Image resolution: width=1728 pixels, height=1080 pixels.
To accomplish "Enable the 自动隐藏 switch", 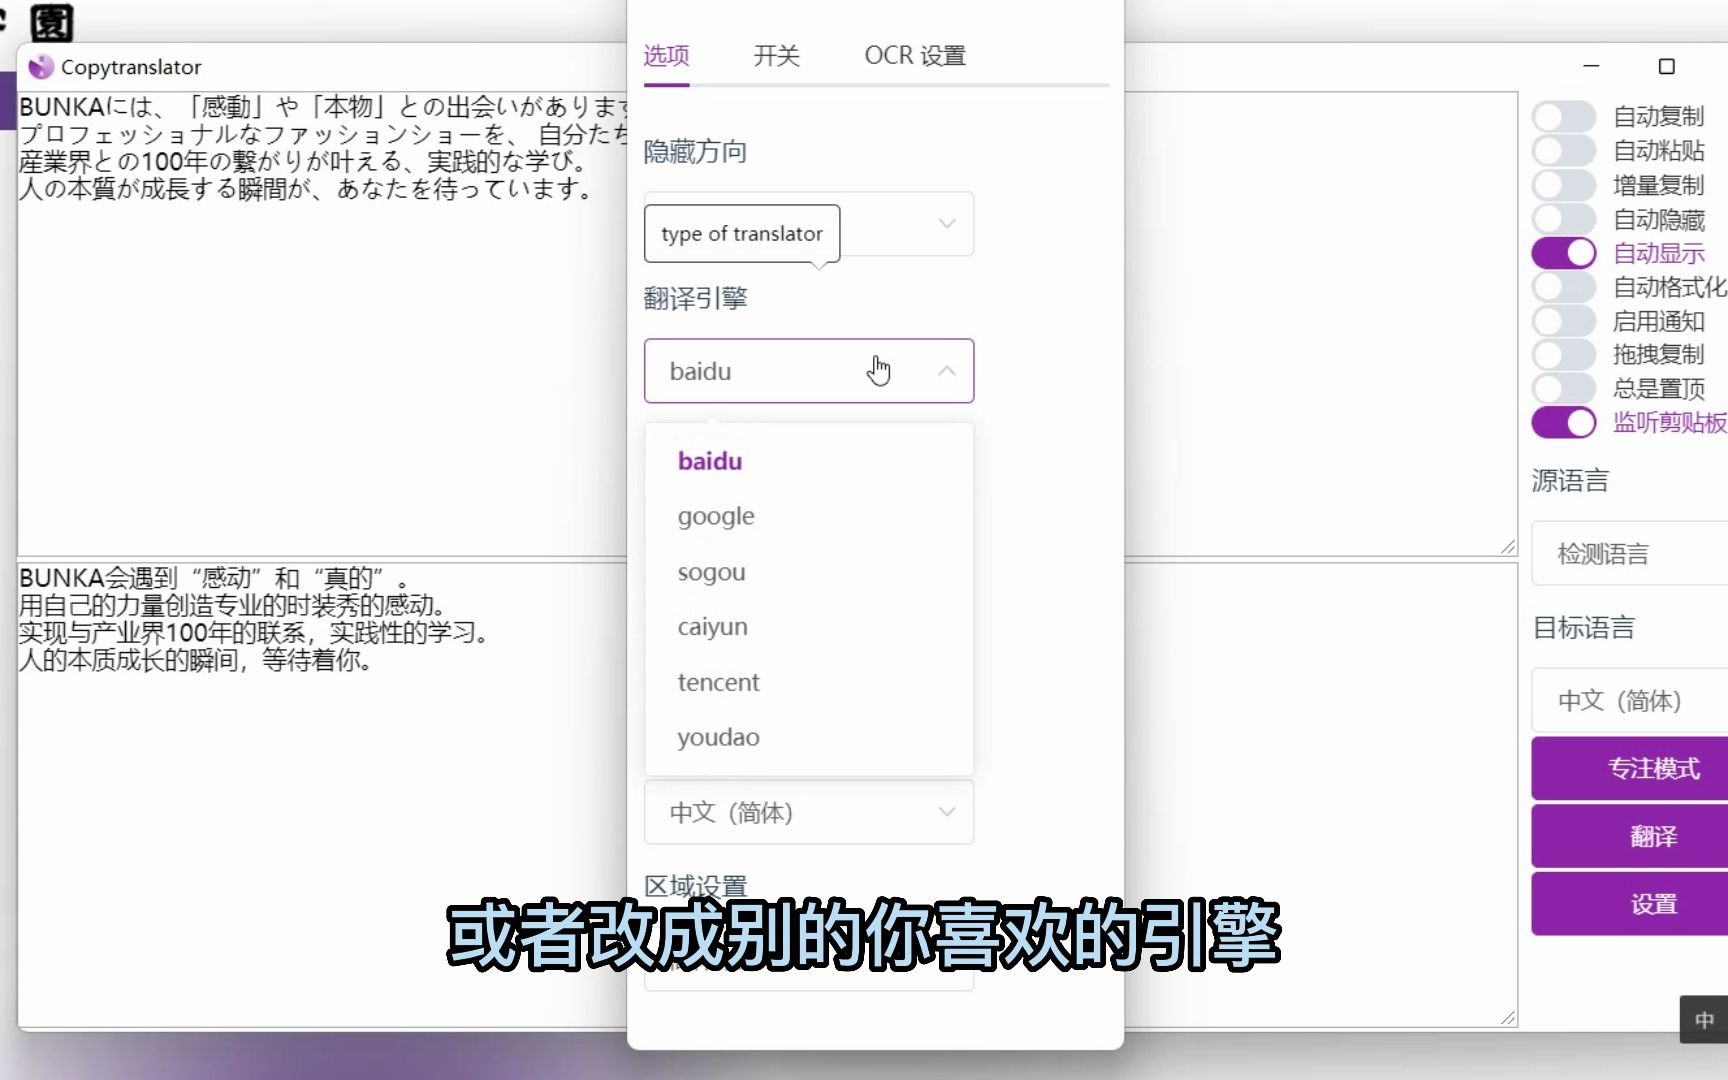I will pyautogui.click(x=1564, y=219).
